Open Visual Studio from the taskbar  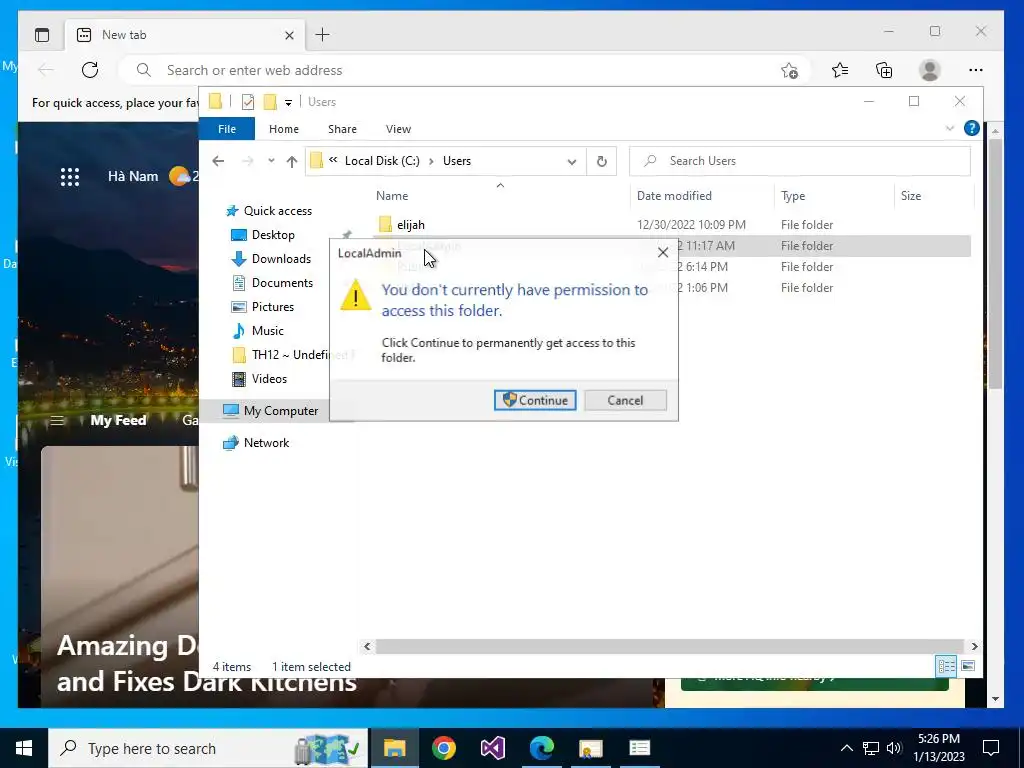[492, 748]
